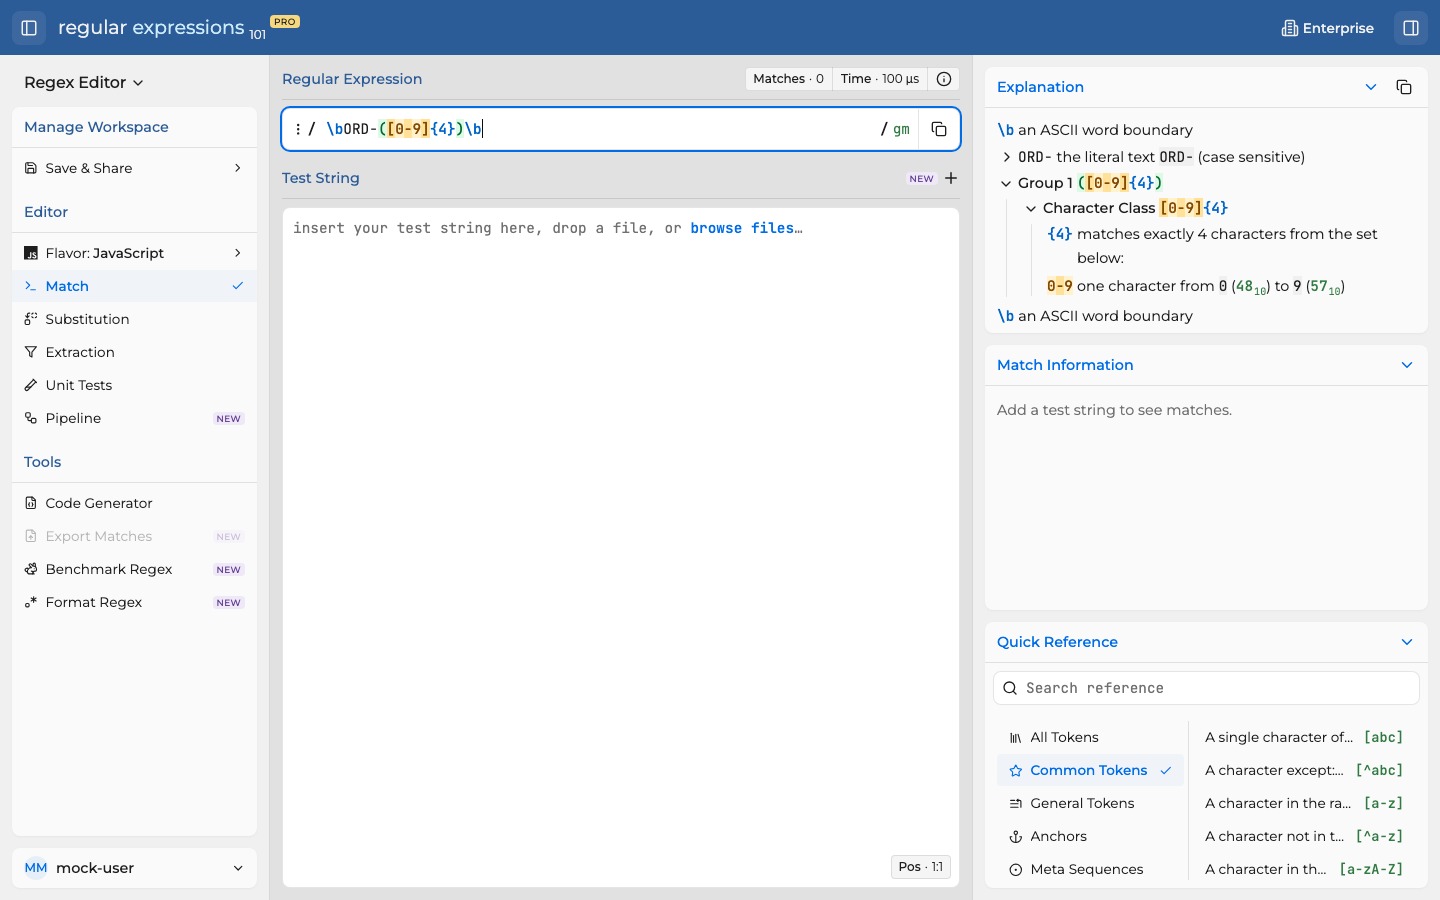Click the Benchmark Regex icon

(31, 569)
